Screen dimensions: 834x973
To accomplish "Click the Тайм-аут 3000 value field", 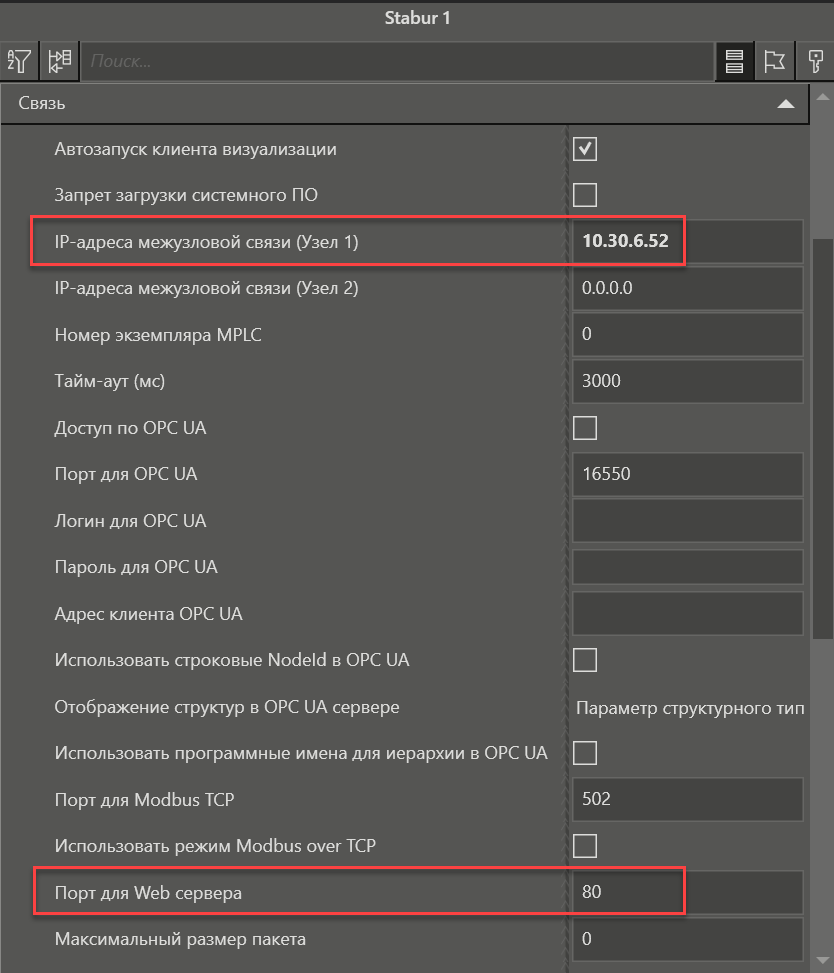I will 688,381.
